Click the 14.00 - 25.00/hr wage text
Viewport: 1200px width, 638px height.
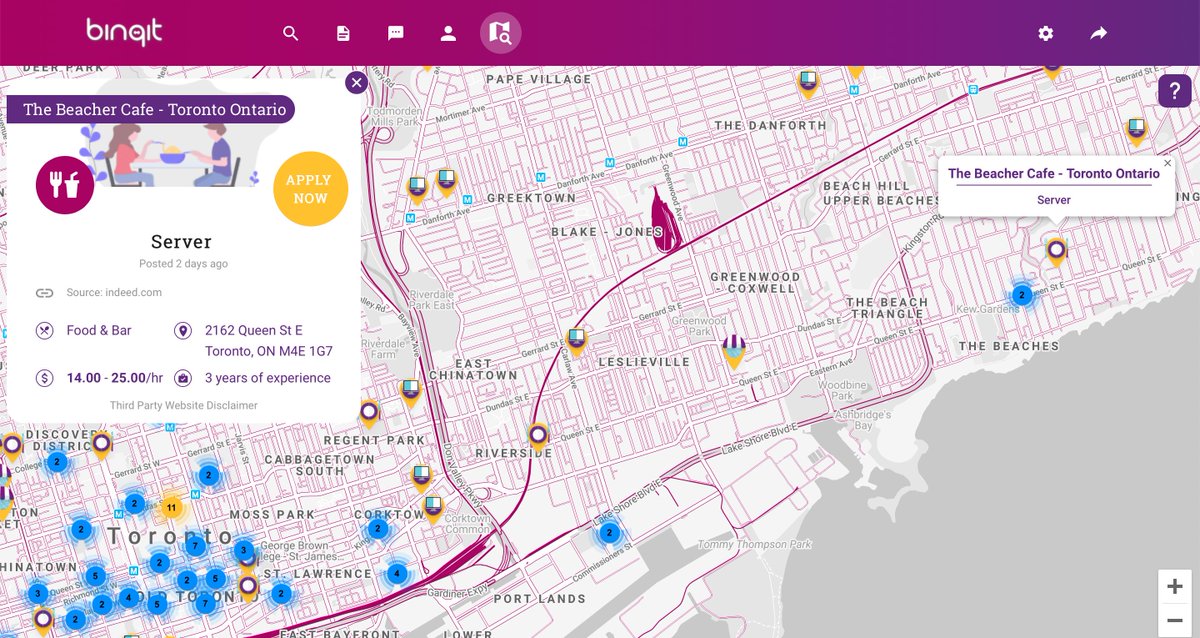click(x=115, y=378)
